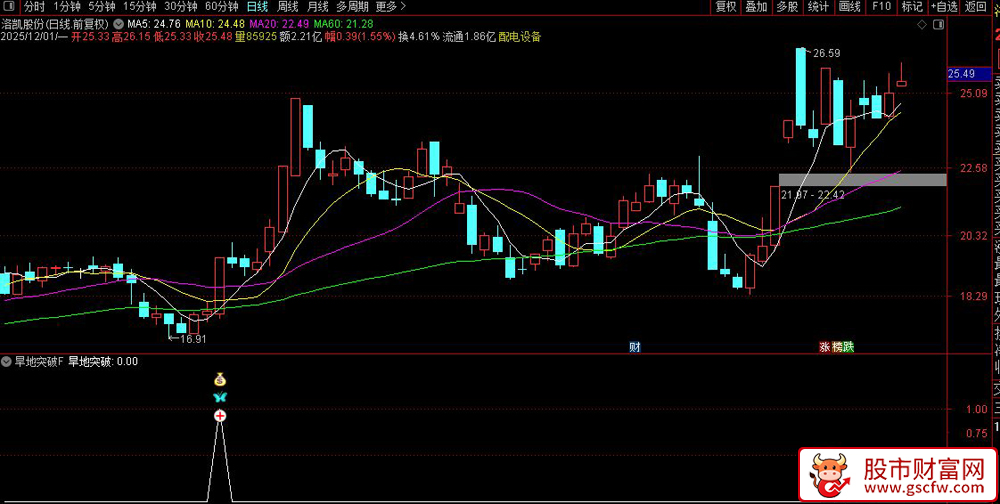Add stock via +自选 button

(945, 7)
